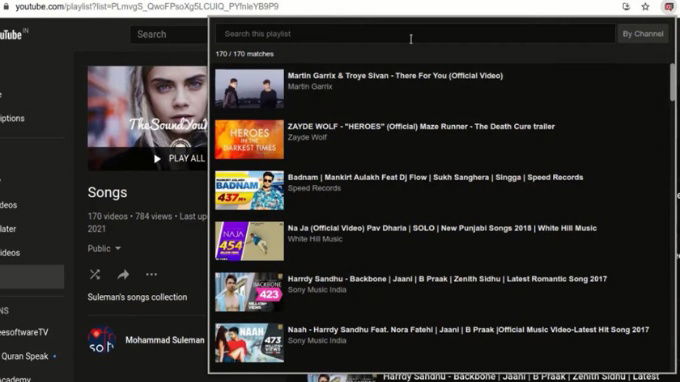Open Harrdy Sandhu Backbone thumbnail

249,292
